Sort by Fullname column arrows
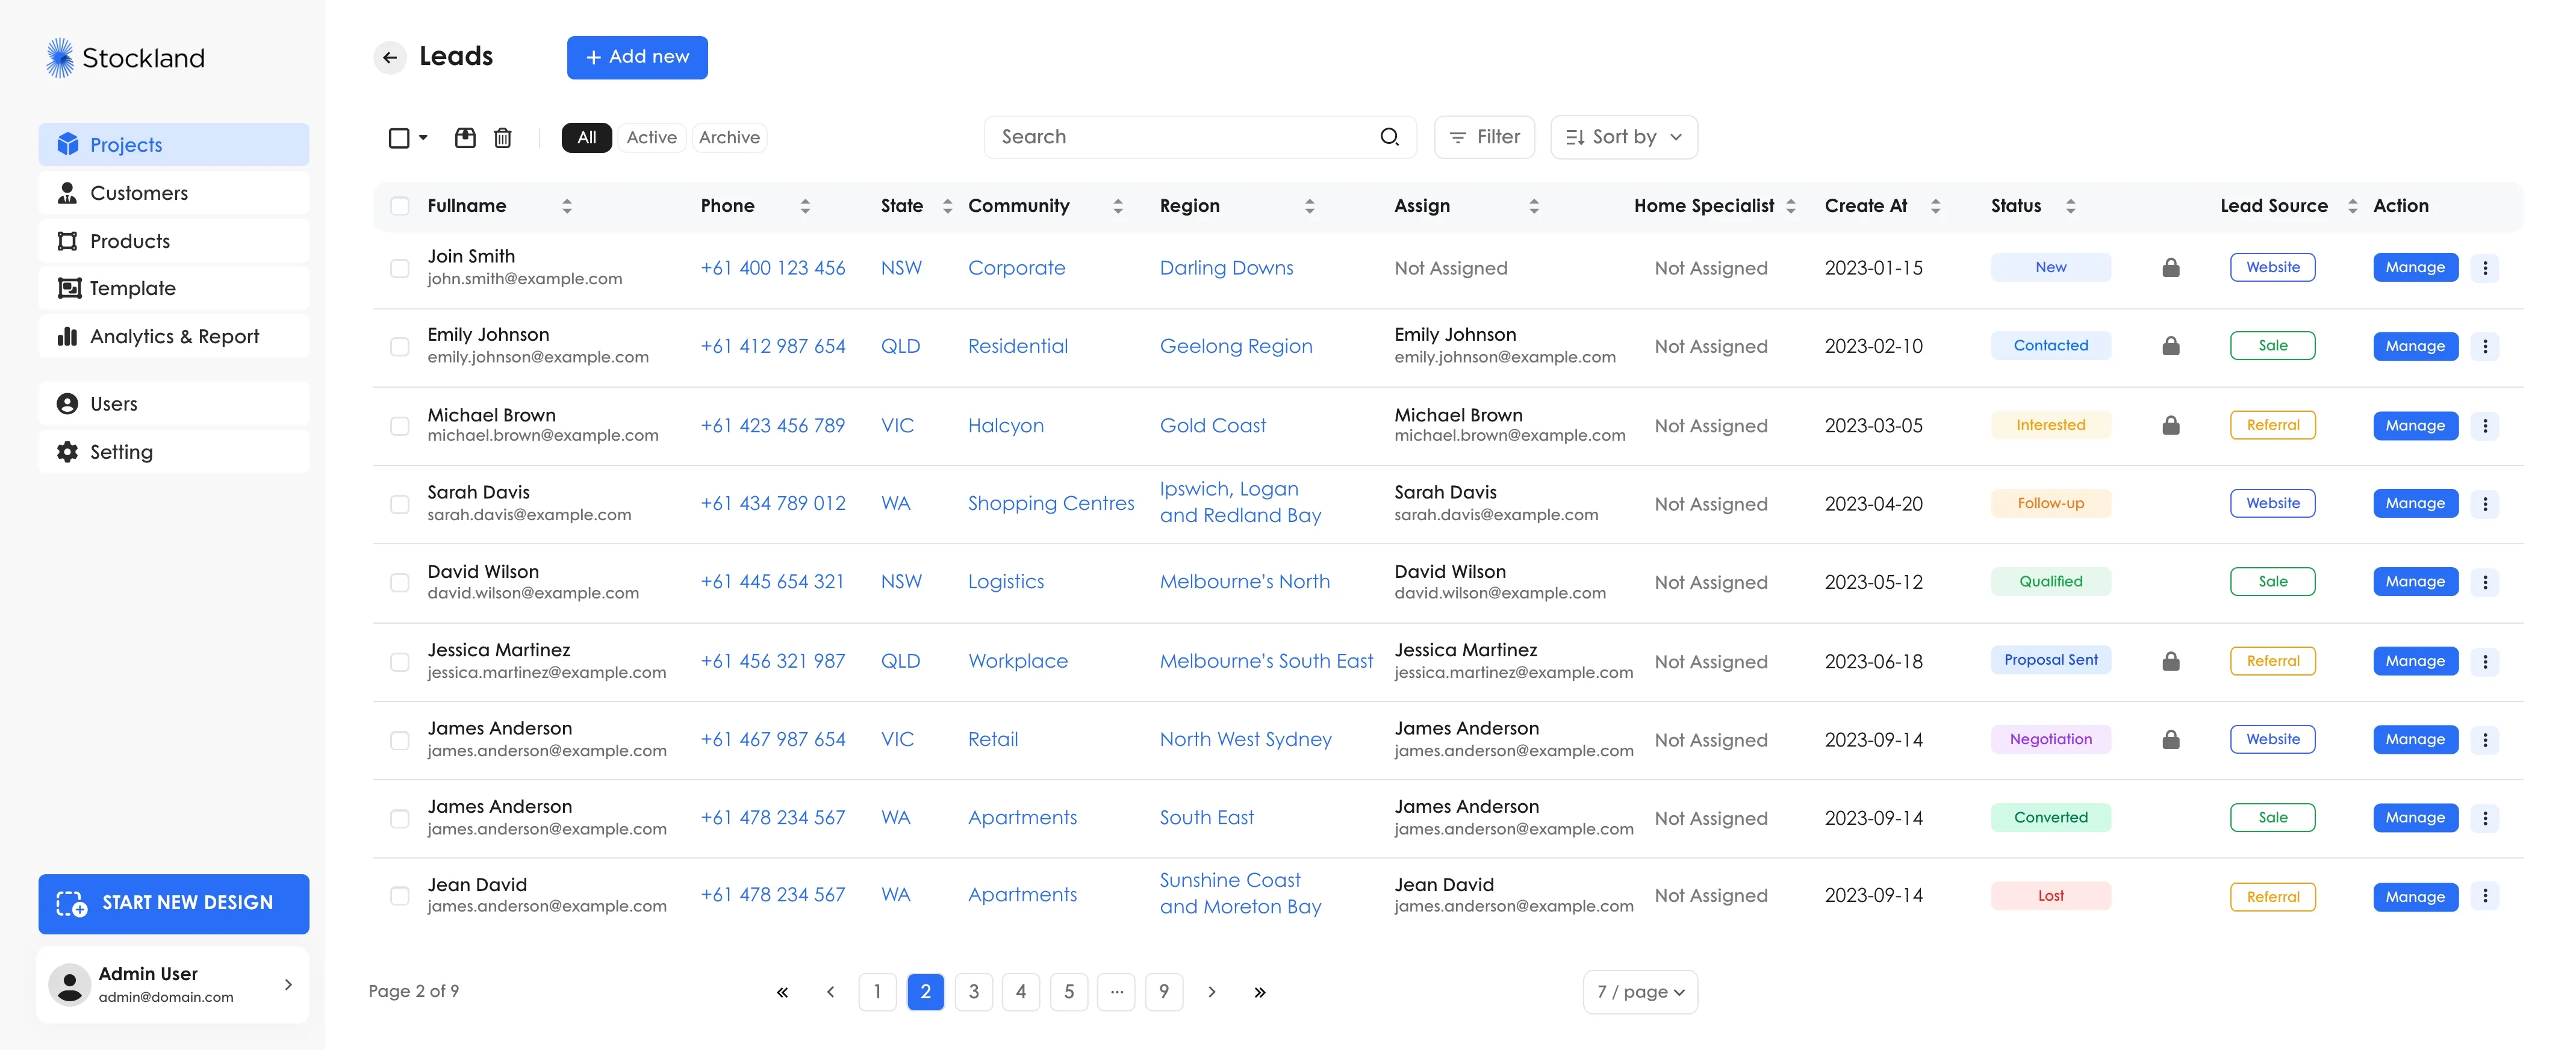This screenshot has height=1050, width=2576. (567, 206)
